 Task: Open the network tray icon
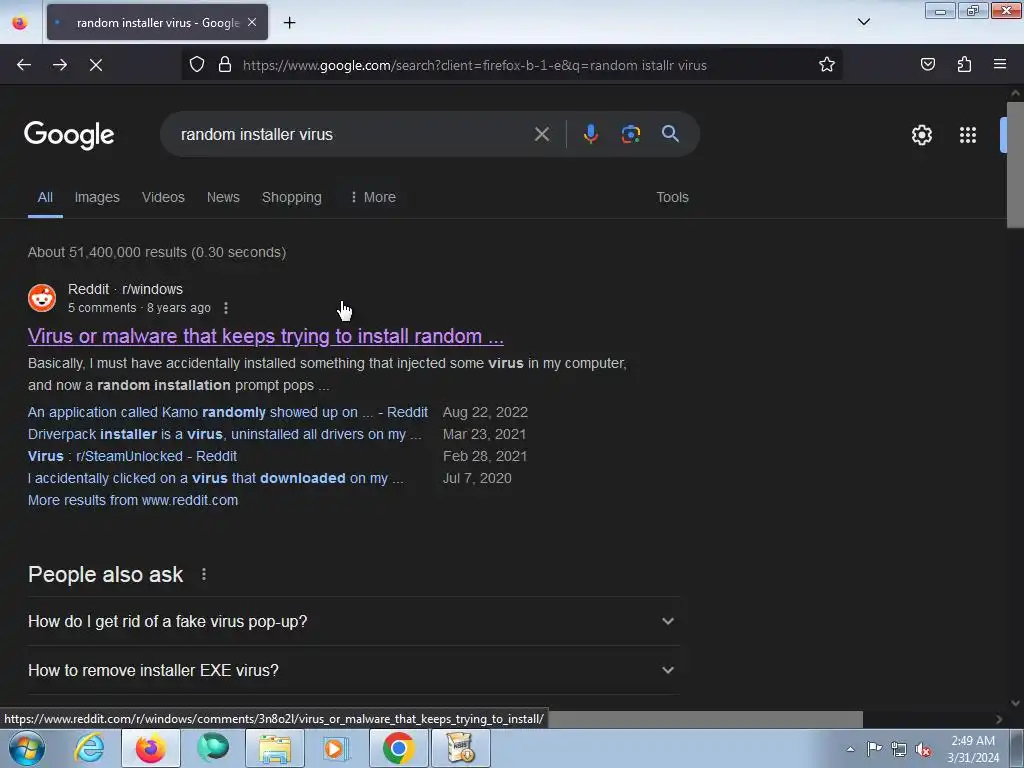pos(899,749)
